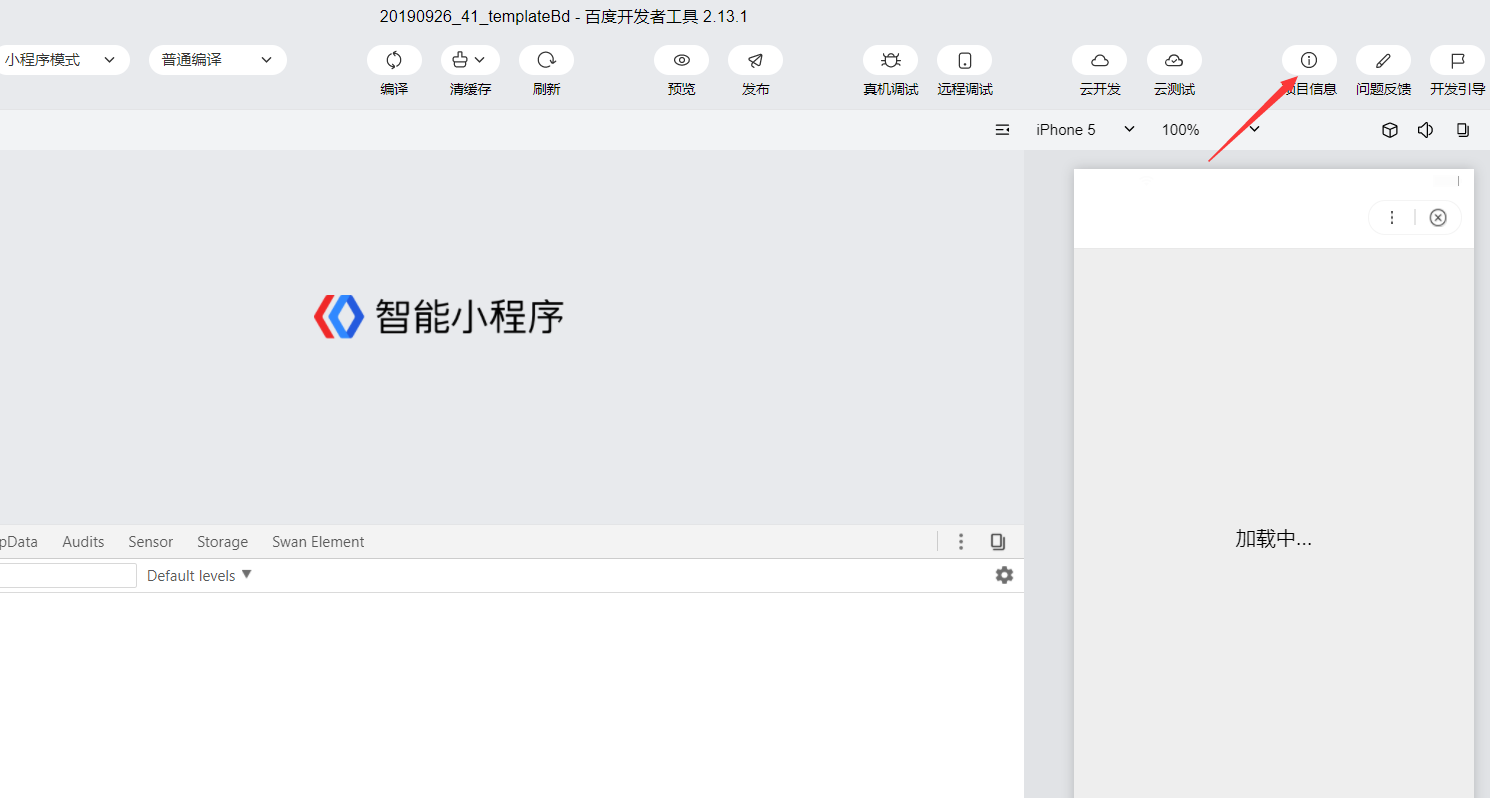Click the 编译 compile icon

point(394,60)
